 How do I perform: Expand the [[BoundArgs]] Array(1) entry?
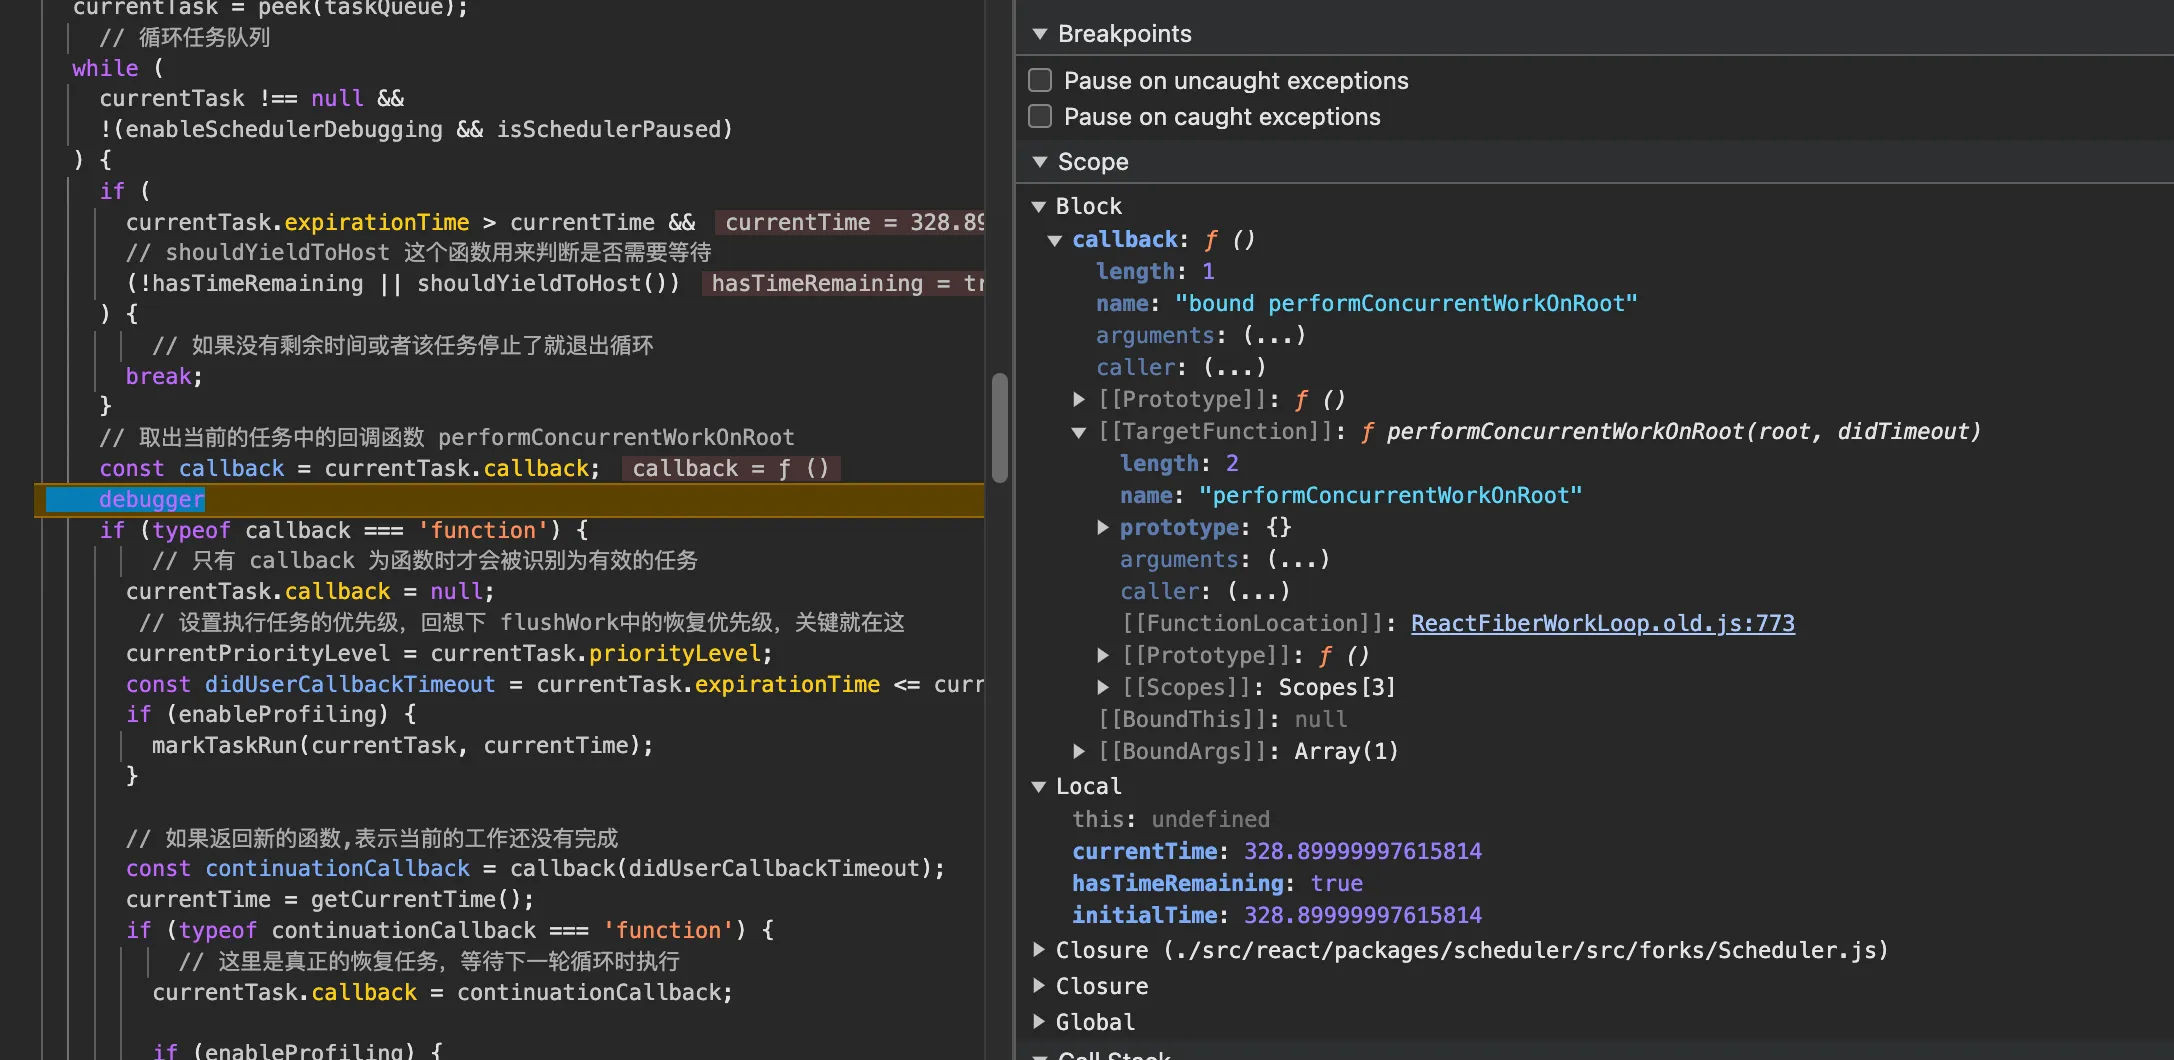pyautogui.click(x=1079, y=751)
